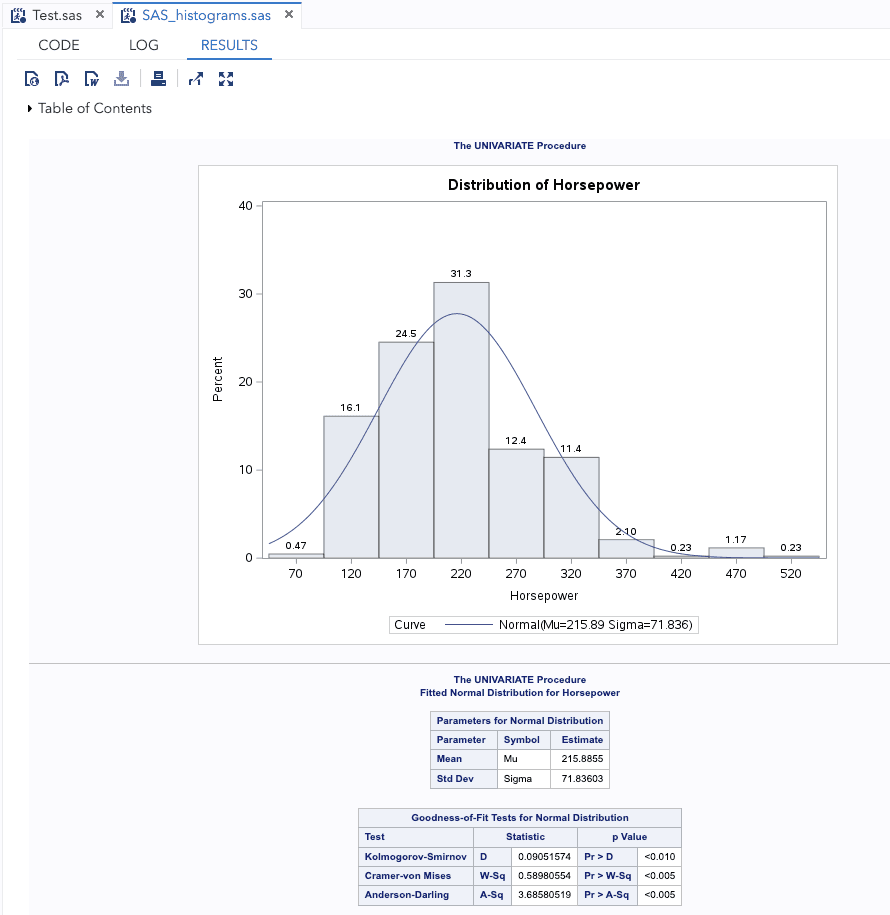This screenshot has width=890, height=915.
Task: Click the grayed download data icon
Action: pyautogui.click(x=121, y=79)
